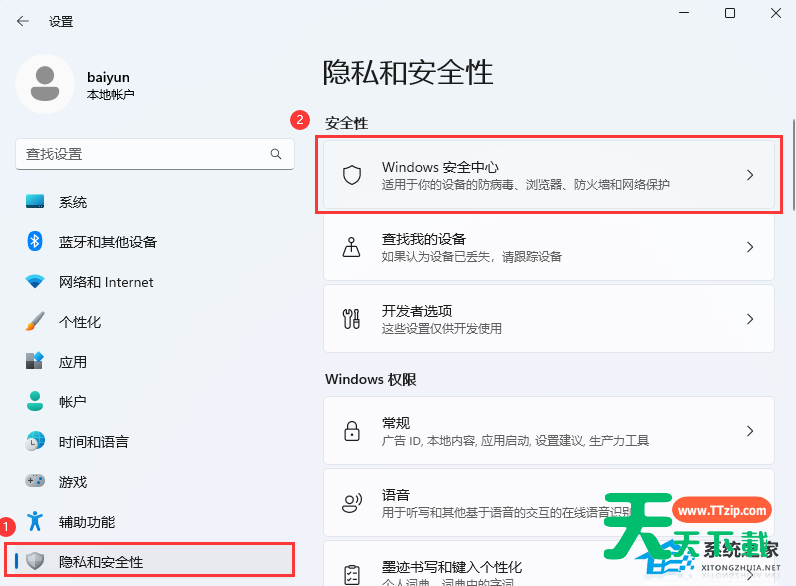Open 辅助功能 settings
This screenshot has width=796, height=586.
(155, 522)
